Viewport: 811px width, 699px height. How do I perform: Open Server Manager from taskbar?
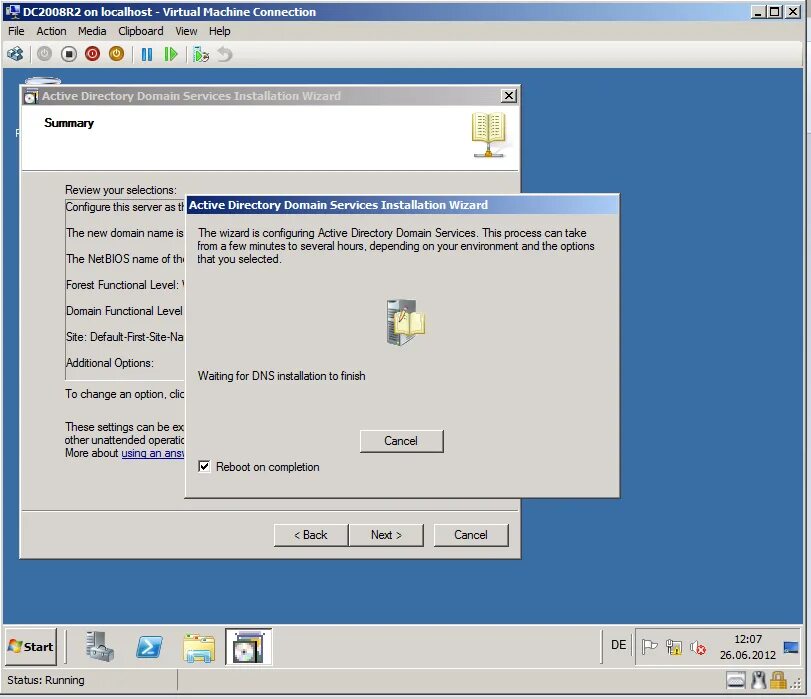point(99,647)
